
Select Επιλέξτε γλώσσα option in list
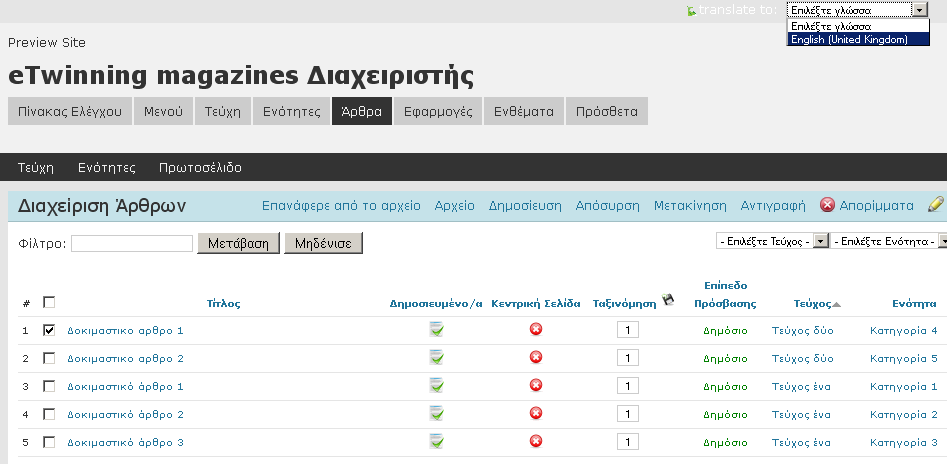point(858,27)
